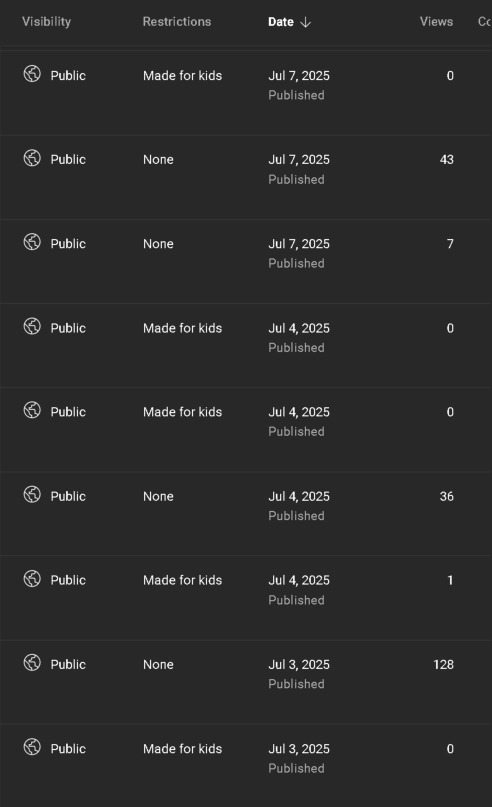The width and height of the screenshot is (492, 807).
Task: Click globe icon for video with 128 views
Action: point(32,662)
